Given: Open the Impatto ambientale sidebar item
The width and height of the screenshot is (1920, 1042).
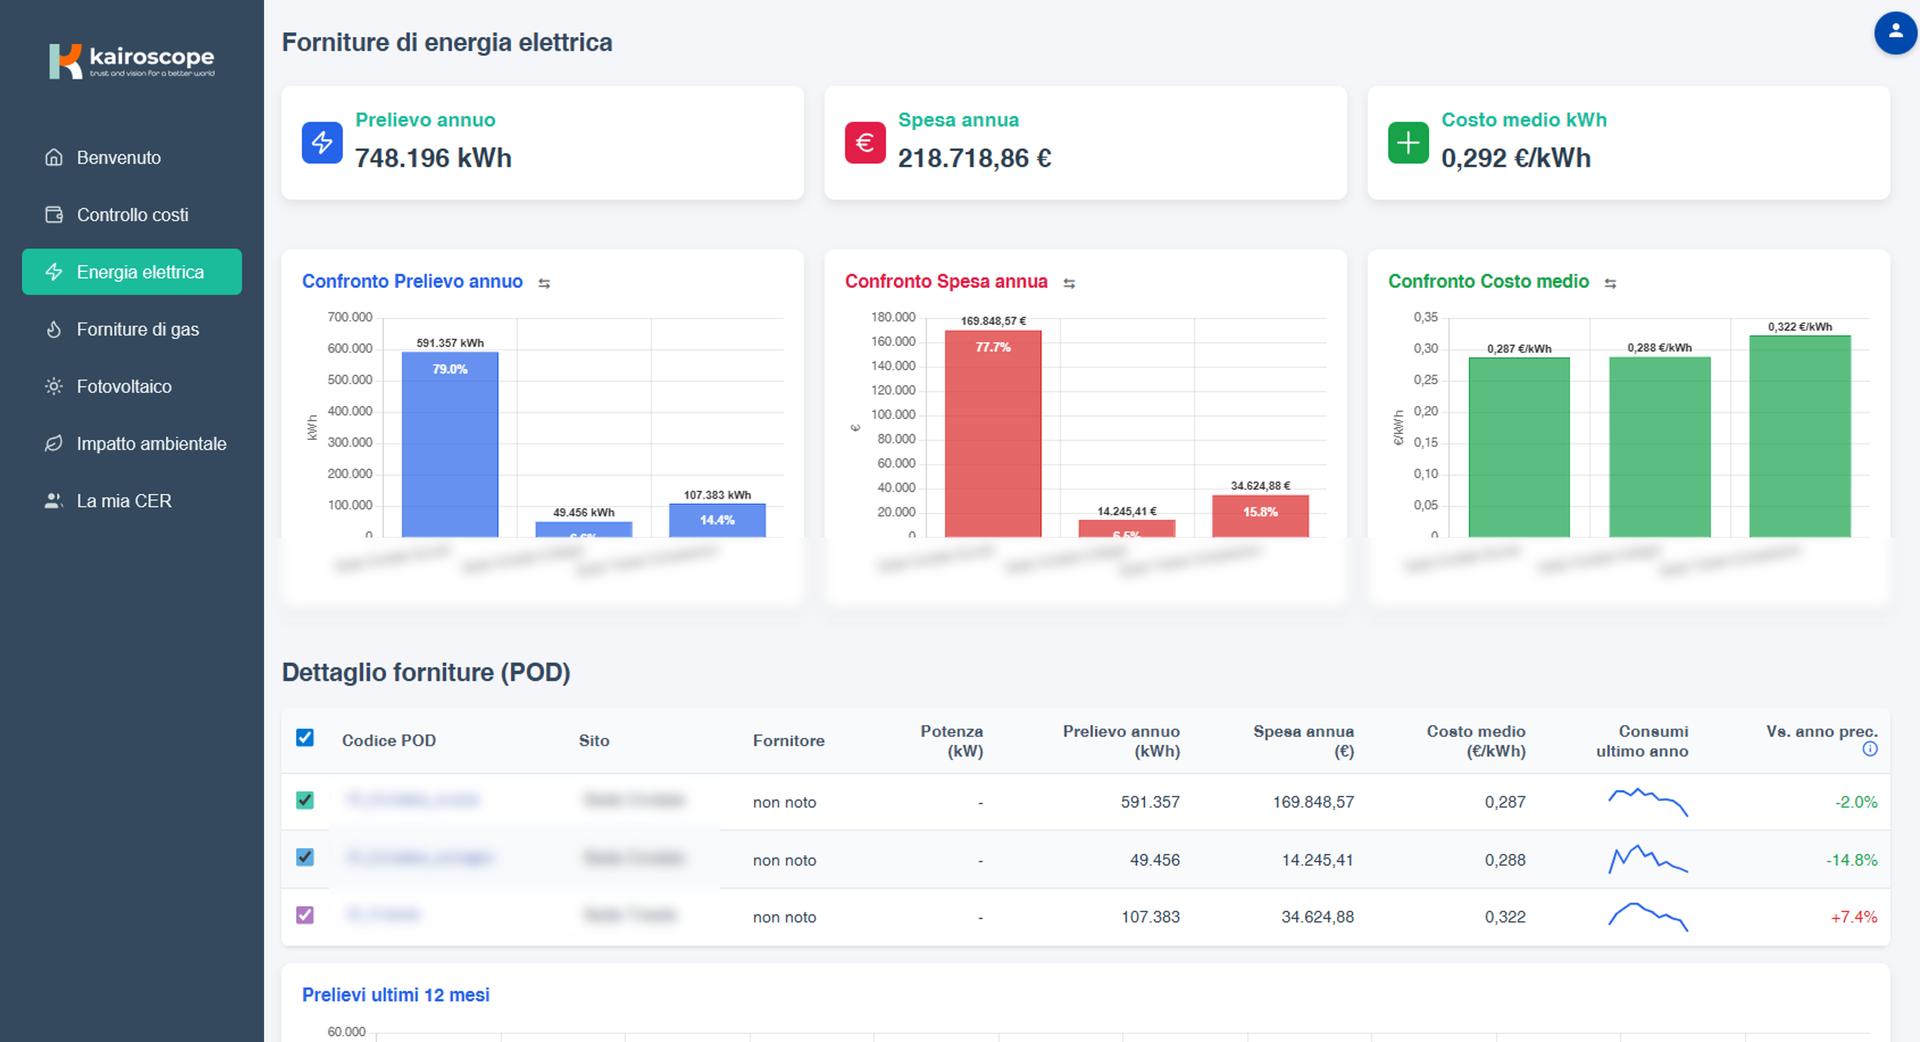Looking at the screenshot, I should (x=151, y=444).
